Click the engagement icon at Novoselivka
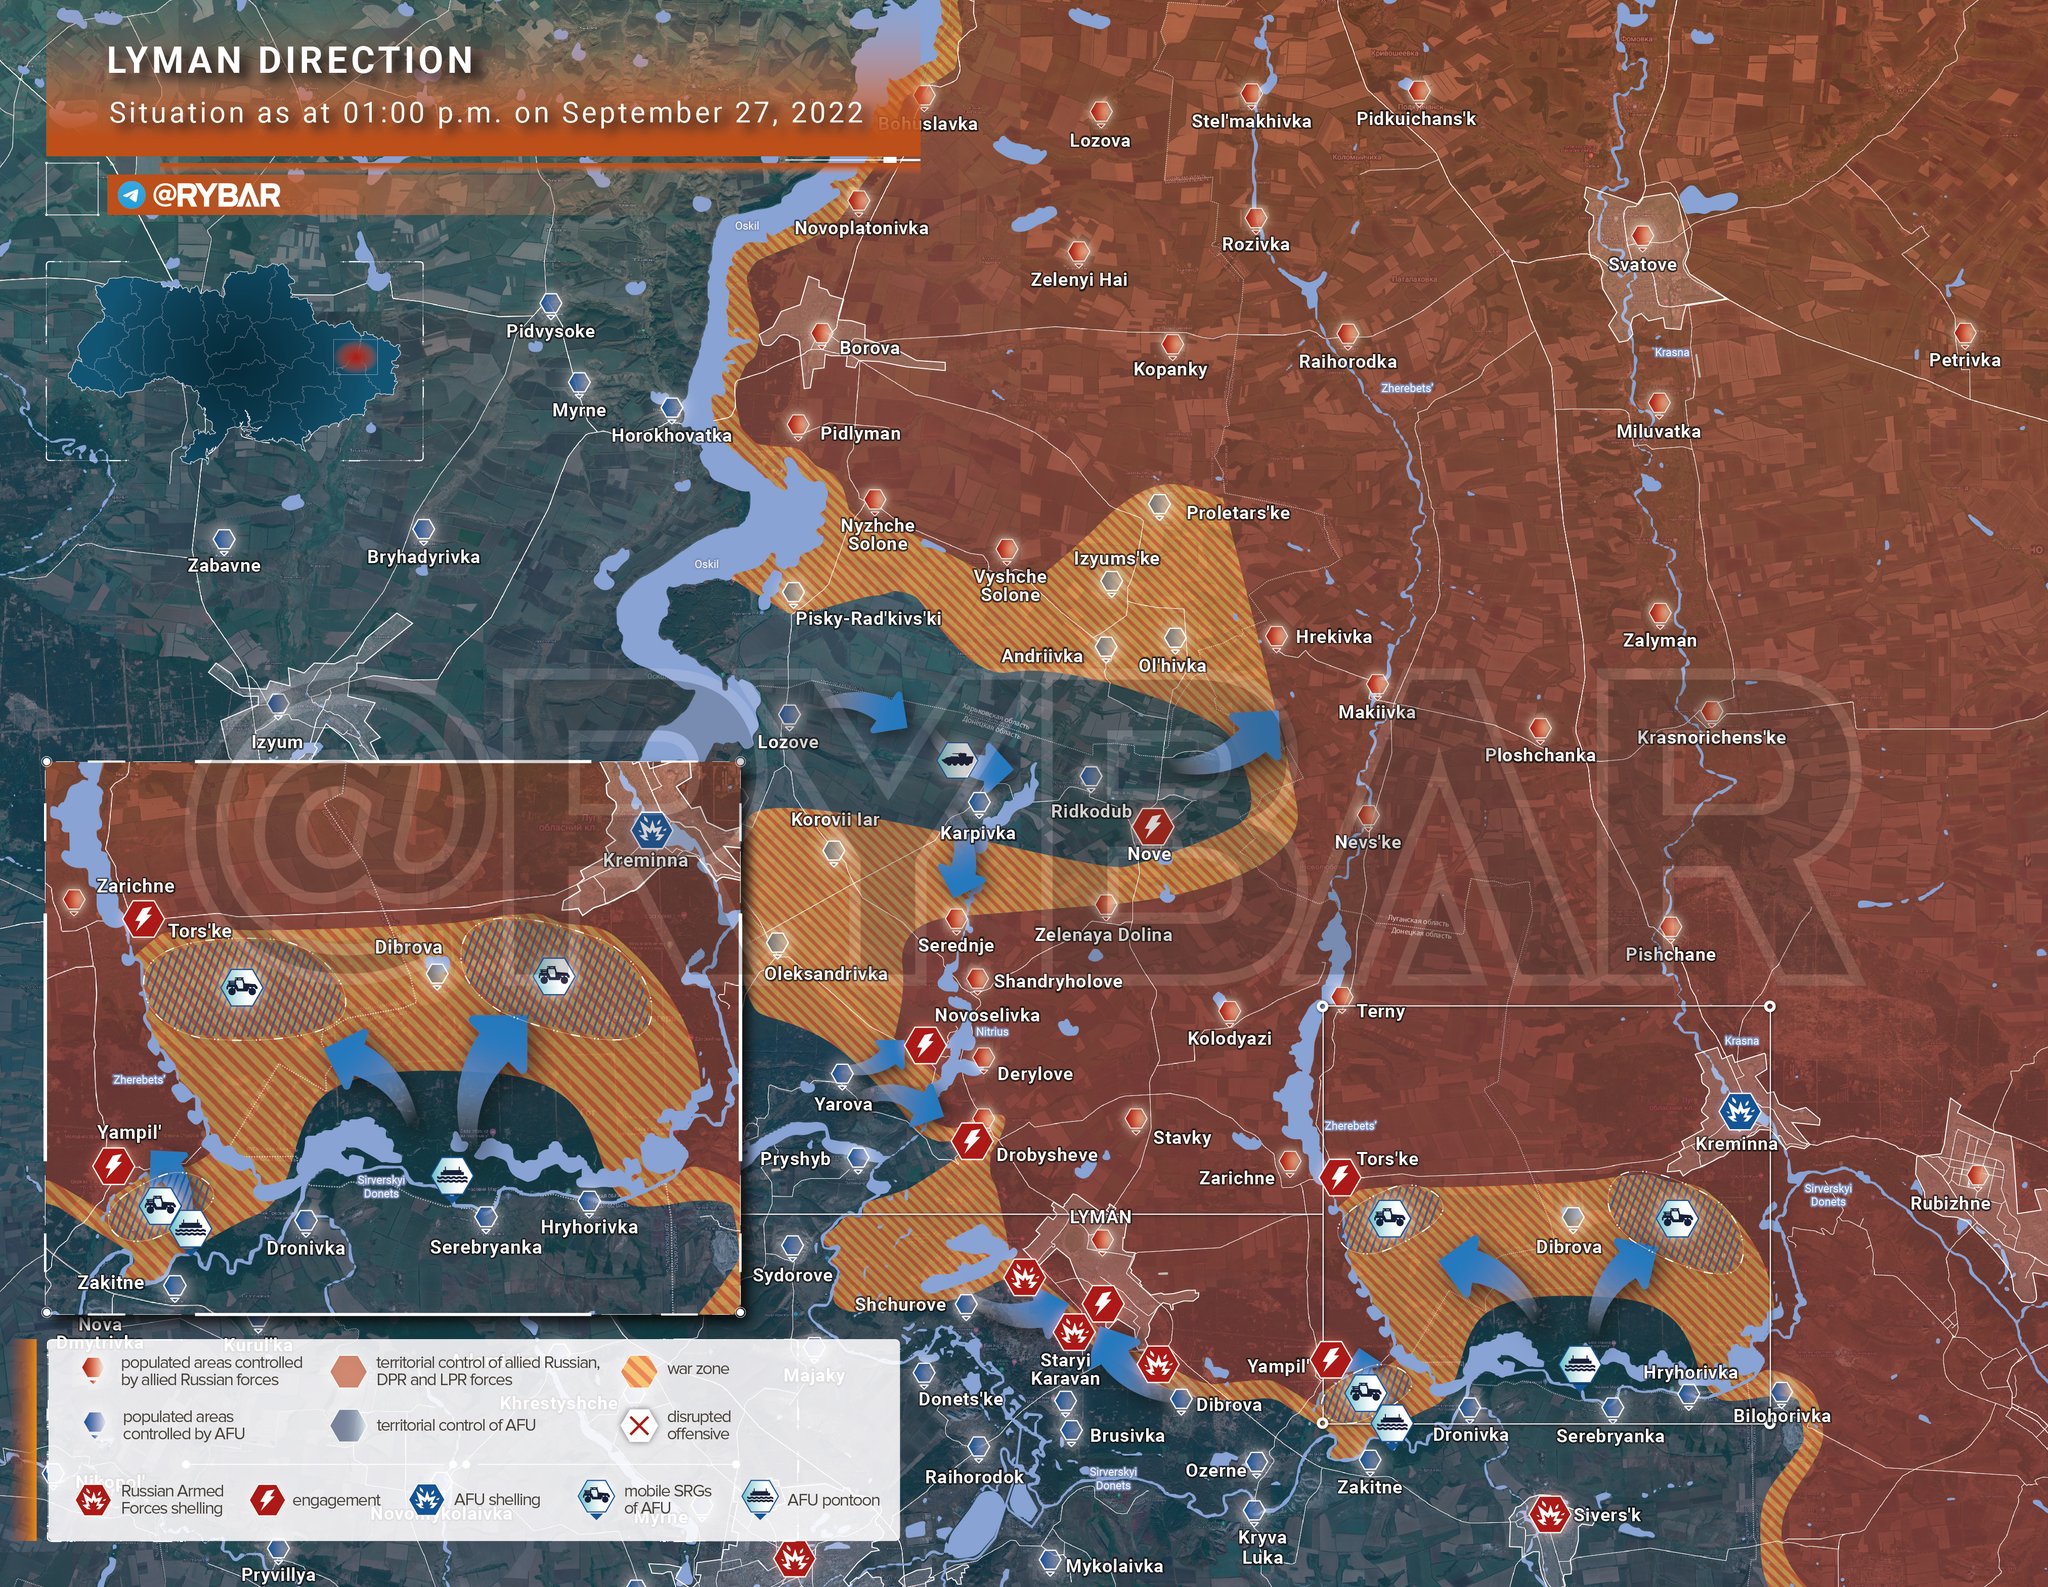2048x1587 pixels. click(x=925, y=1047)
